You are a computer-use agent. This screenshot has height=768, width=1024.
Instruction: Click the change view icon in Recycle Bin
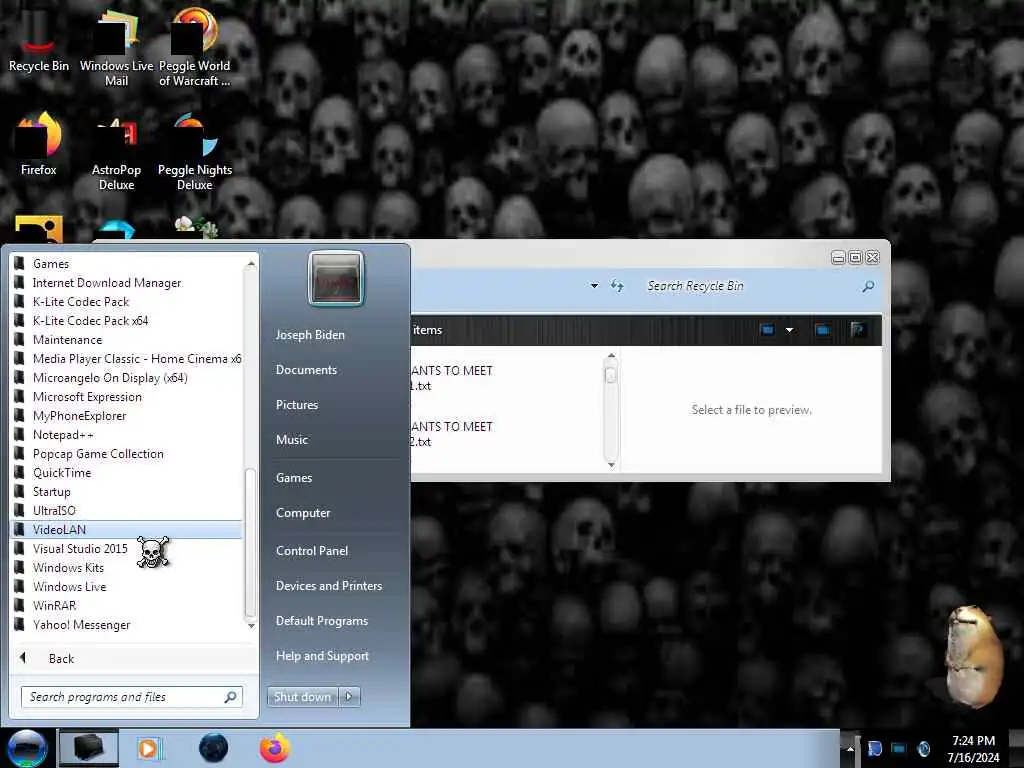pyautogui.click(x=767, y=330)
